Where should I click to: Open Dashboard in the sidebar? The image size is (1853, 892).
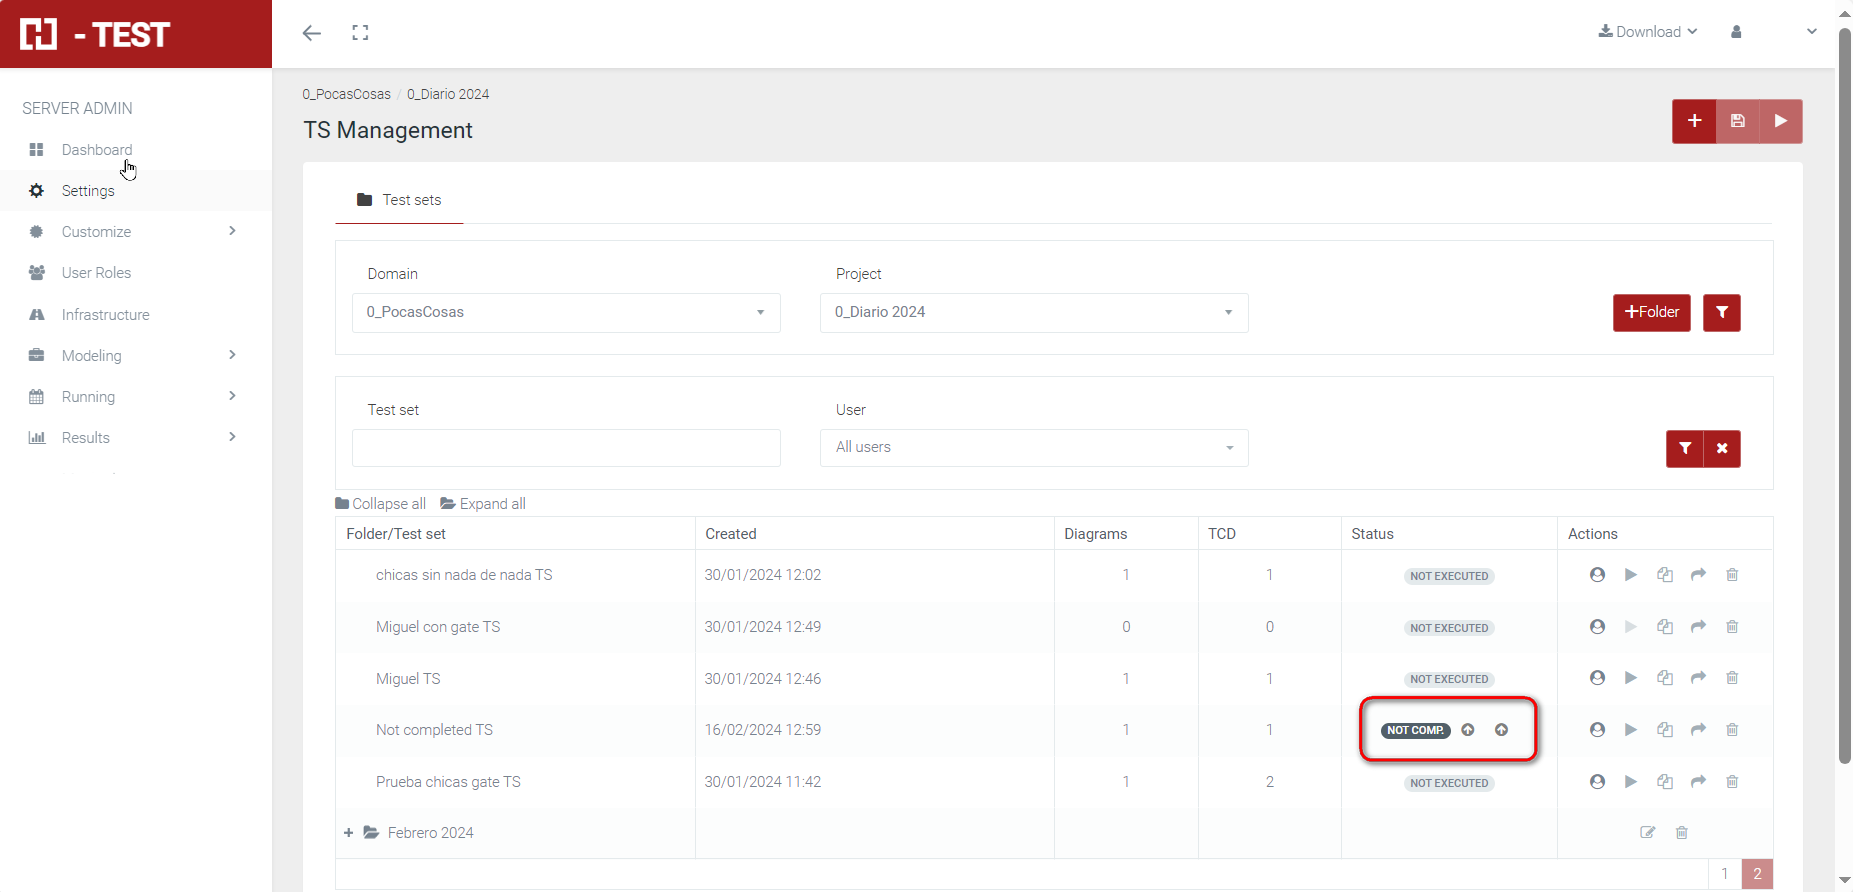(96, 150)
